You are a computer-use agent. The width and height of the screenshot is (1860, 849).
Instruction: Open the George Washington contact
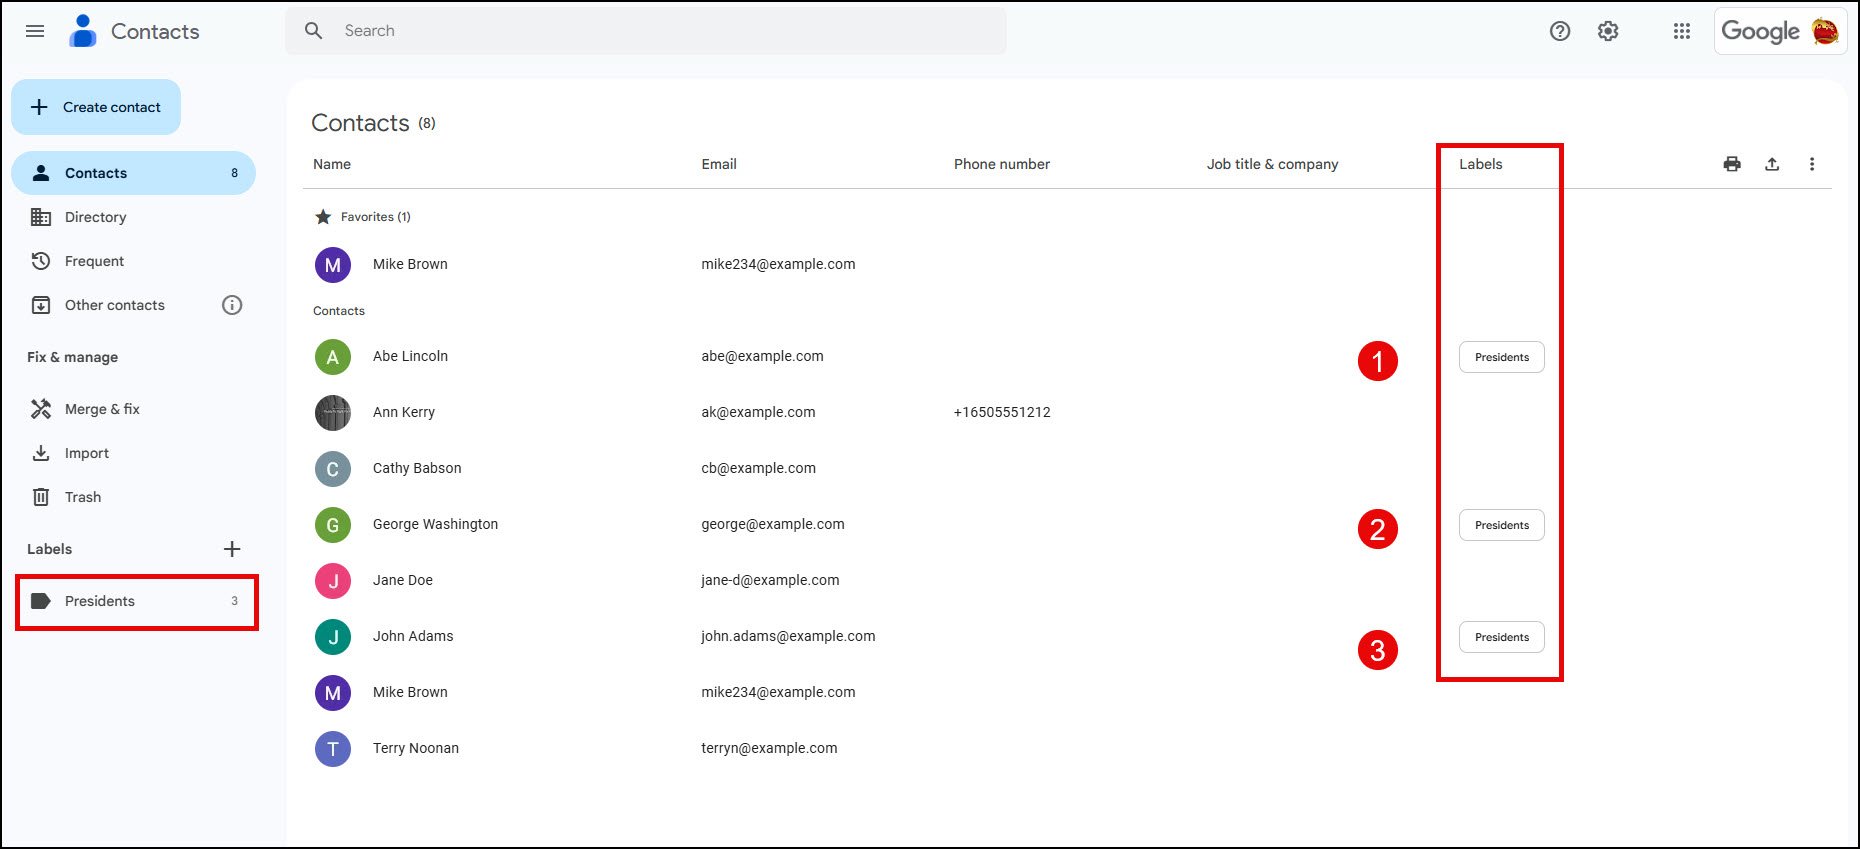435,524
